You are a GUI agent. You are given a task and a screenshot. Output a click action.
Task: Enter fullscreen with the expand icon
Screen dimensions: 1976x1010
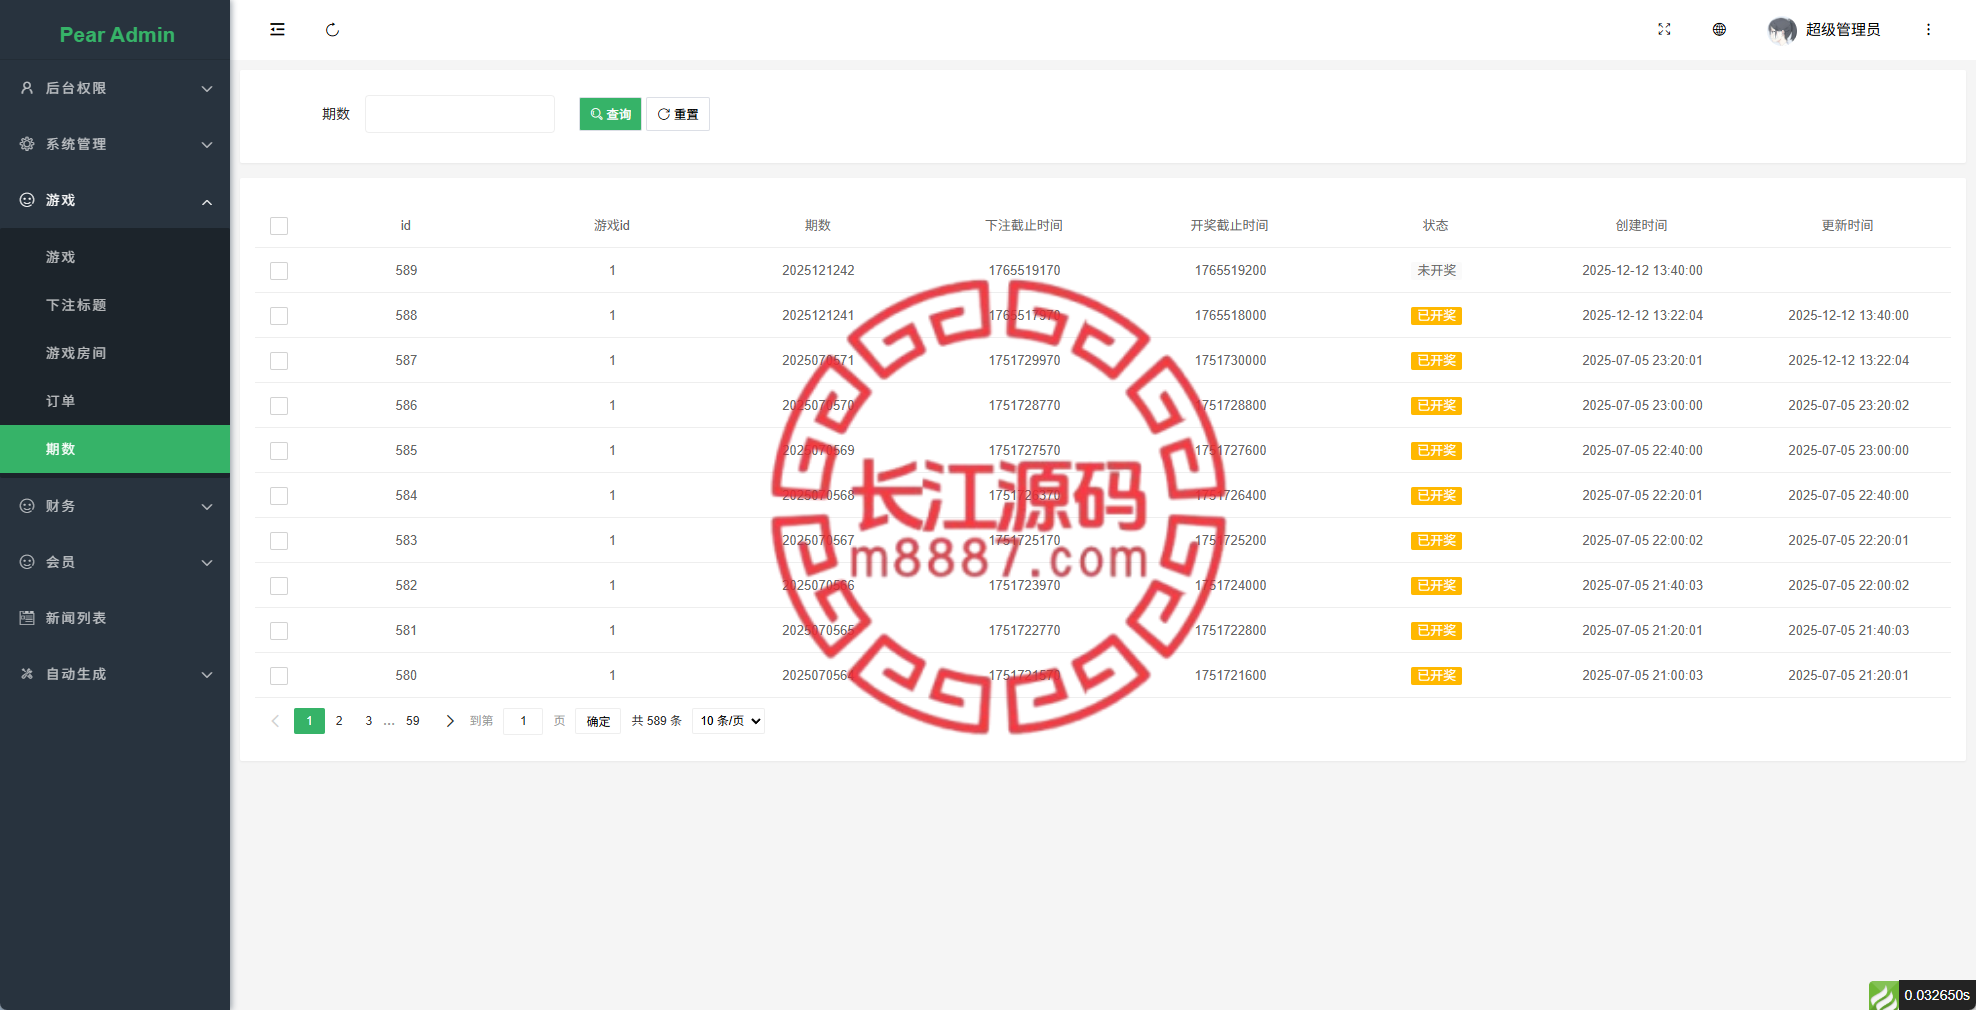pyautogui.click(x=1664, y=30)
